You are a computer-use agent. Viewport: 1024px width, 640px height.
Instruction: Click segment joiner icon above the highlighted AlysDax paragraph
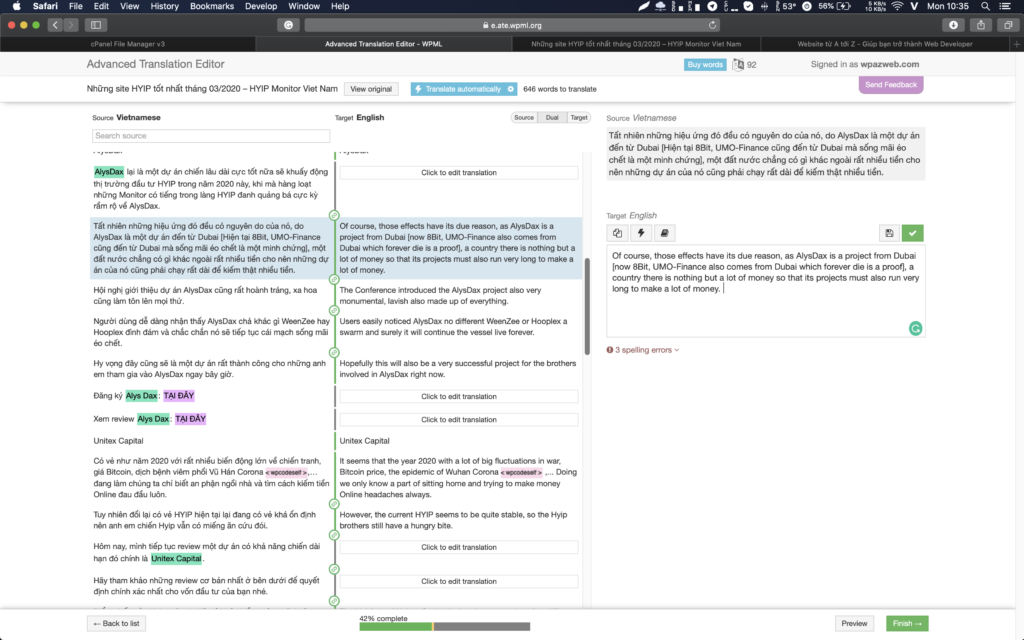point(334,216)
